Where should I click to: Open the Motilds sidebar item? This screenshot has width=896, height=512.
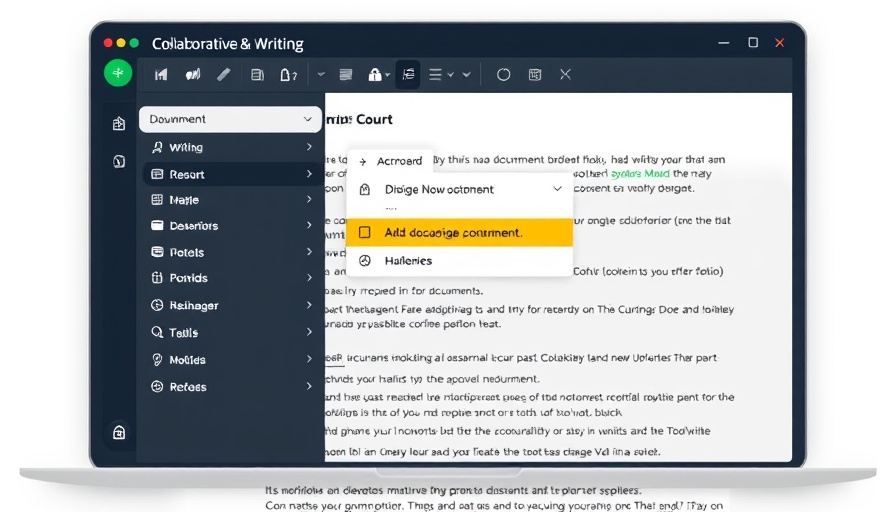[x=230, y=359]
